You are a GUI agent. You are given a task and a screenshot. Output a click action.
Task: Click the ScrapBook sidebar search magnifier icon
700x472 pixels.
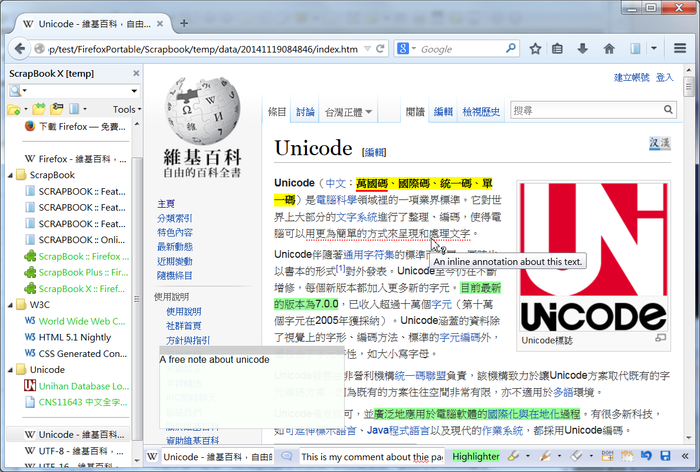15,91
